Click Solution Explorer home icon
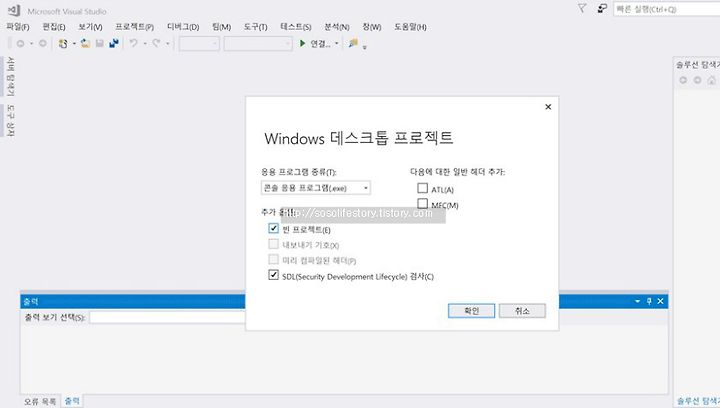 (712, 80)
